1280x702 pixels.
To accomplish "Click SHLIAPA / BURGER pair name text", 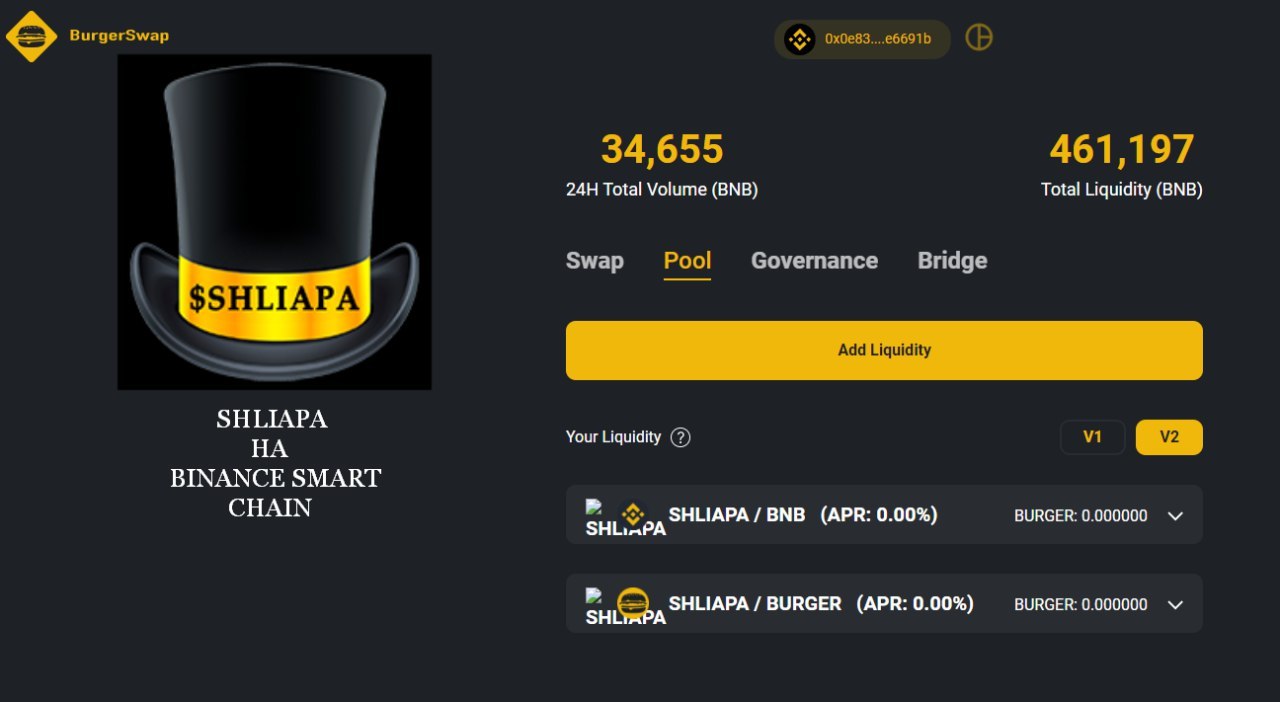I will 755,603.
